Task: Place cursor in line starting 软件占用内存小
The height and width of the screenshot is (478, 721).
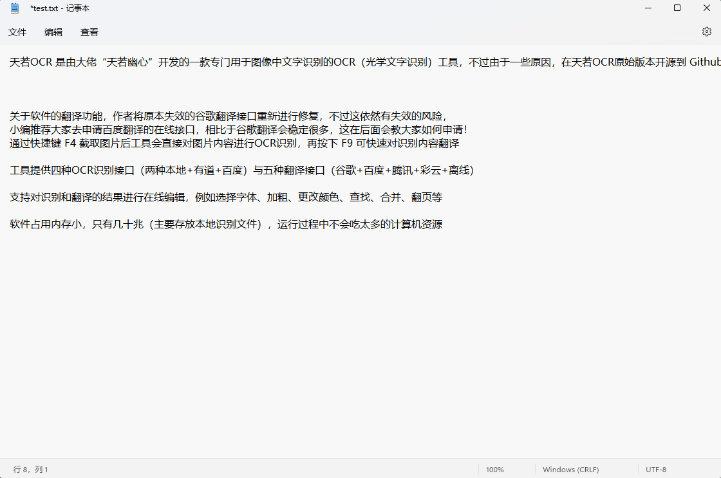Action: point(226,224)
